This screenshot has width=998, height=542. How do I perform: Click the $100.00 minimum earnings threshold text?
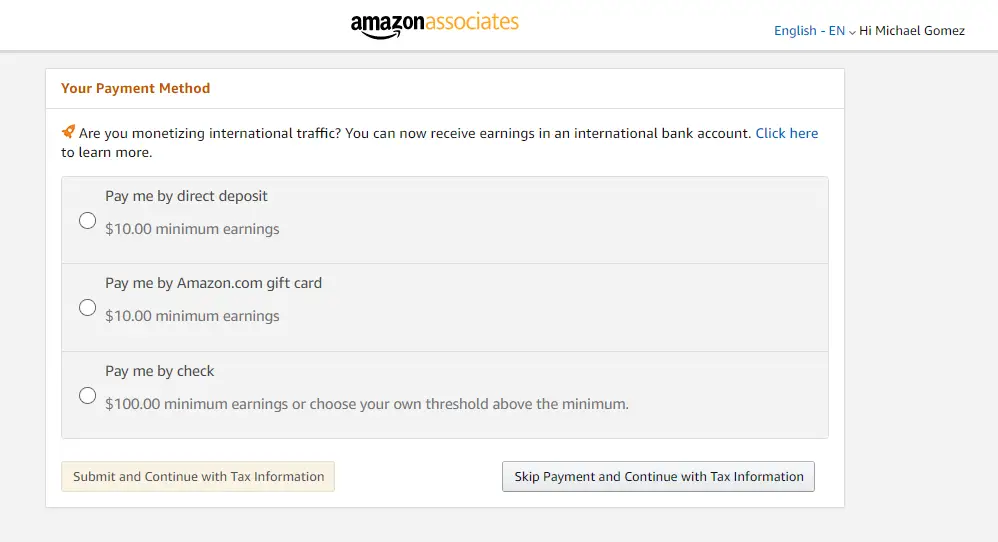click(367, 404)
